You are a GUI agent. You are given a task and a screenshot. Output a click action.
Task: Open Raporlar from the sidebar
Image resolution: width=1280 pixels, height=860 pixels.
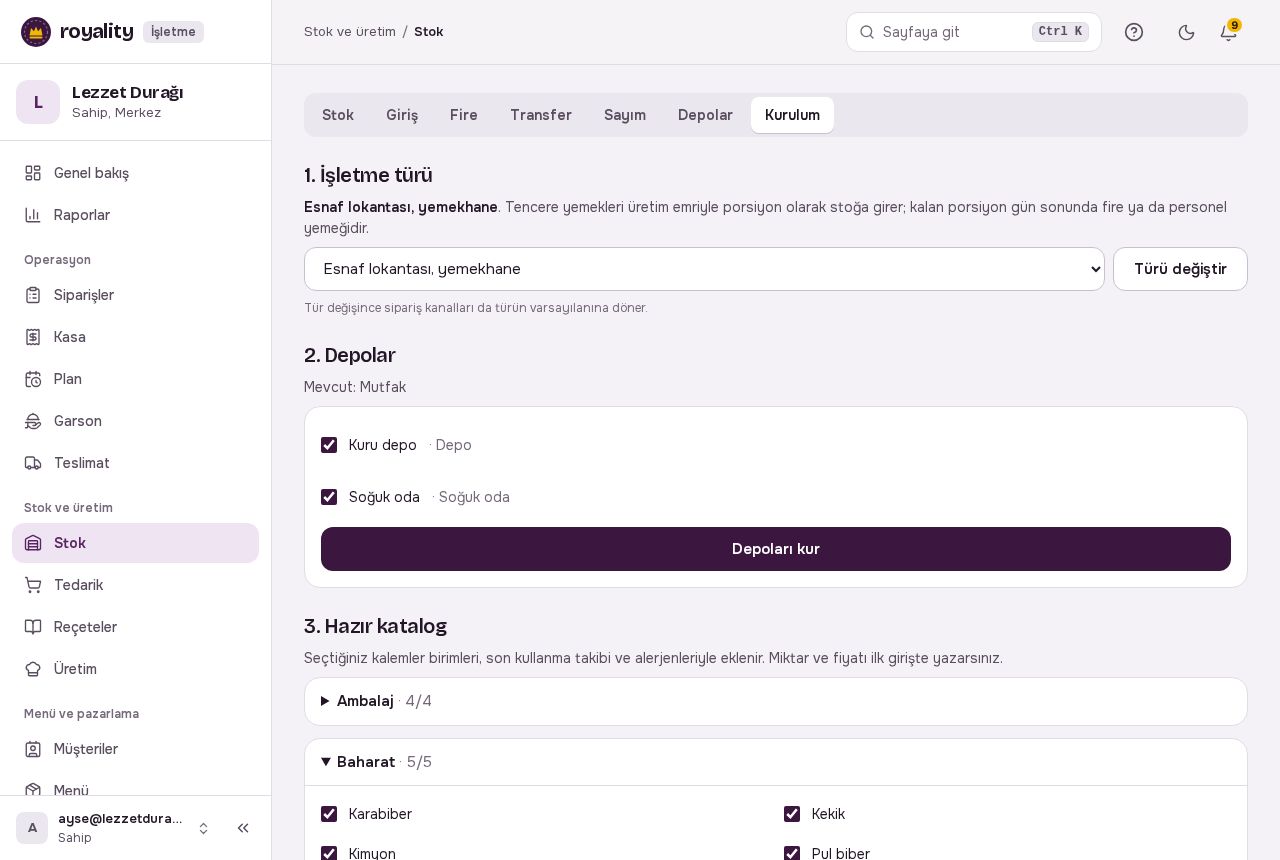(x=135, y=215)
